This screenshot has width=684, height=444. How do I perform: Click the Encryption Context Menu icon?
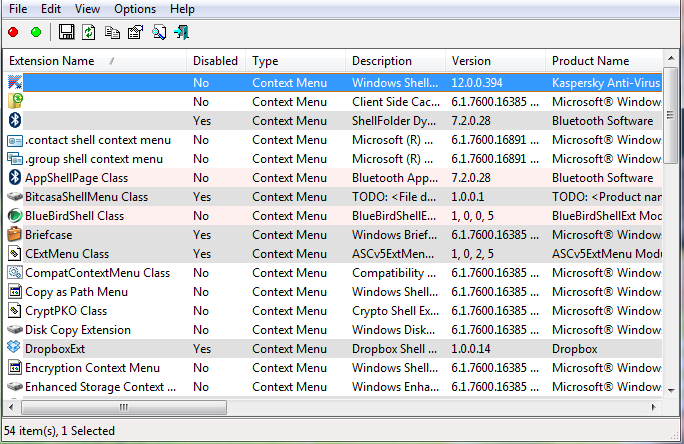(15, 368)
